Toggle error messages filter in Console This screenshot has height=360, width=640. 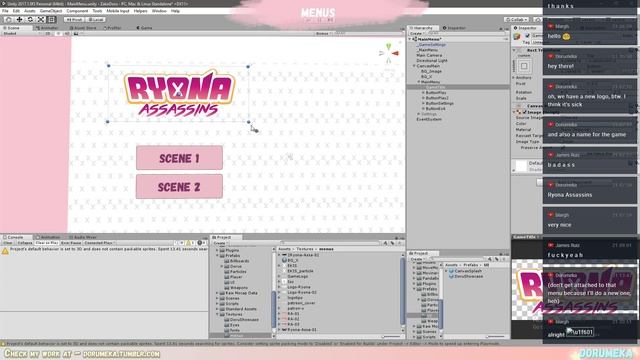(201, 243)
